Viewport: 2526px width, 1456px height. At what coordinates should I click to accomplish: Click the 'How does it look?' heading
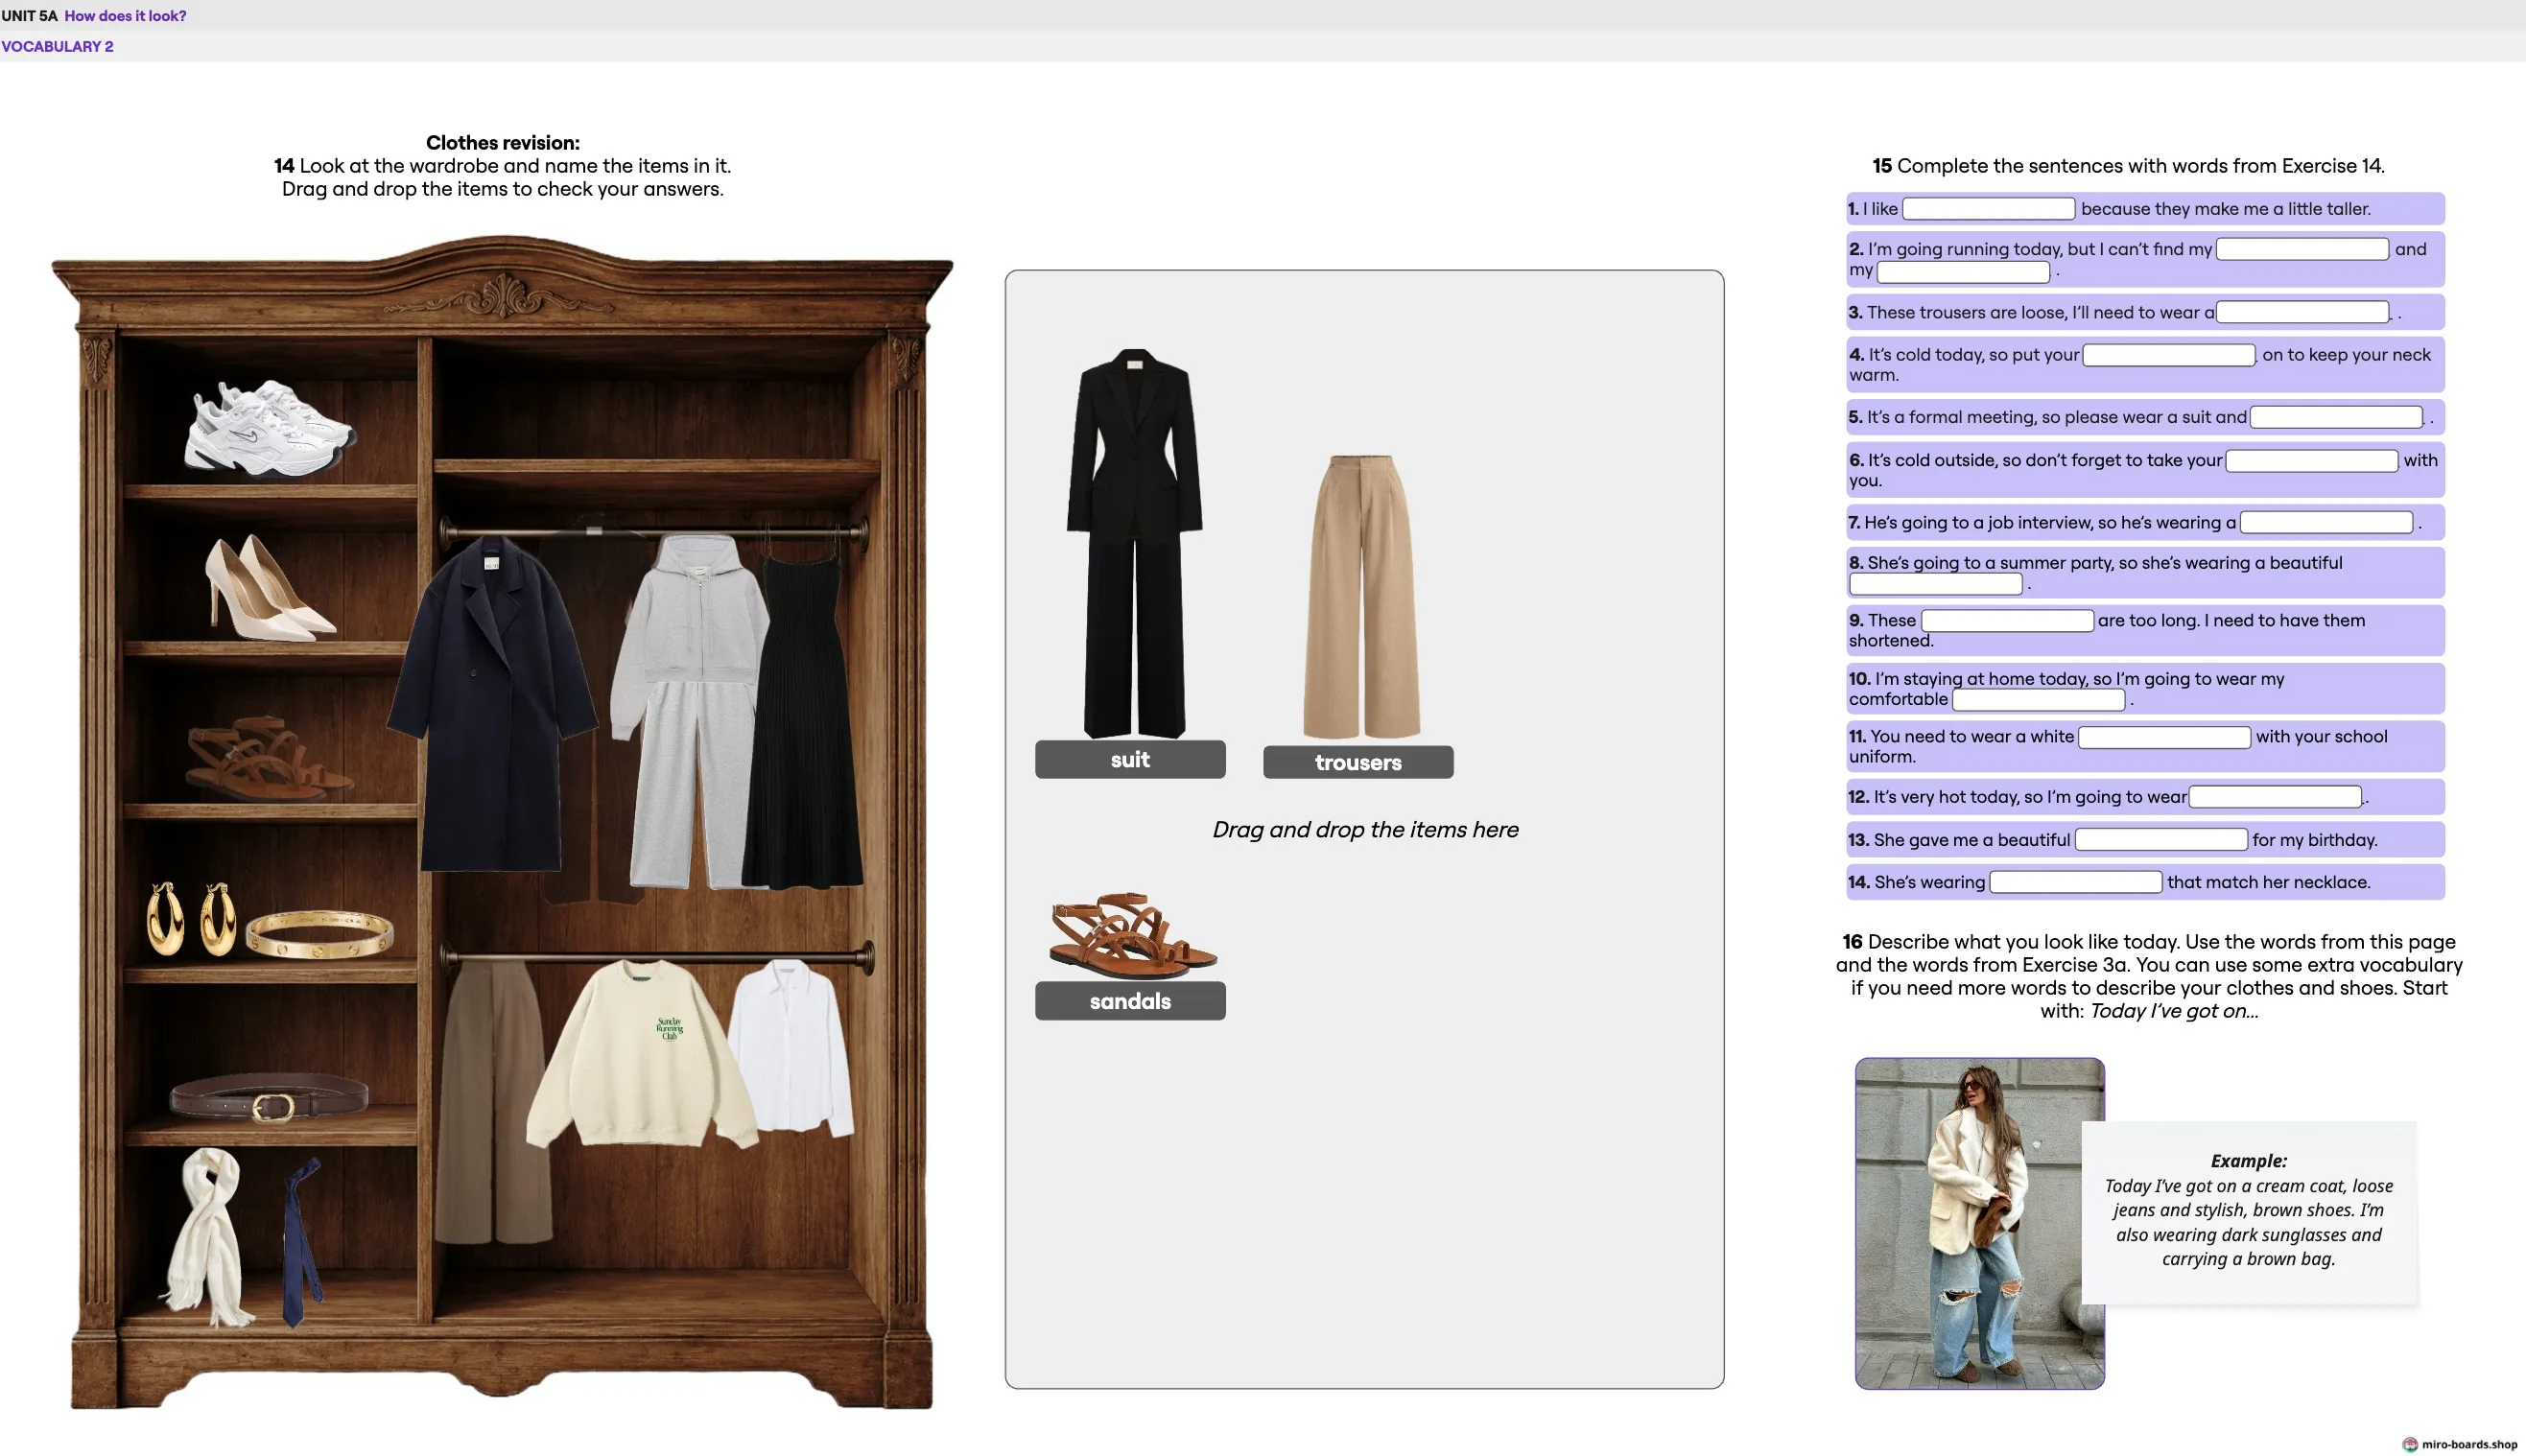click(x=125, y=16)
